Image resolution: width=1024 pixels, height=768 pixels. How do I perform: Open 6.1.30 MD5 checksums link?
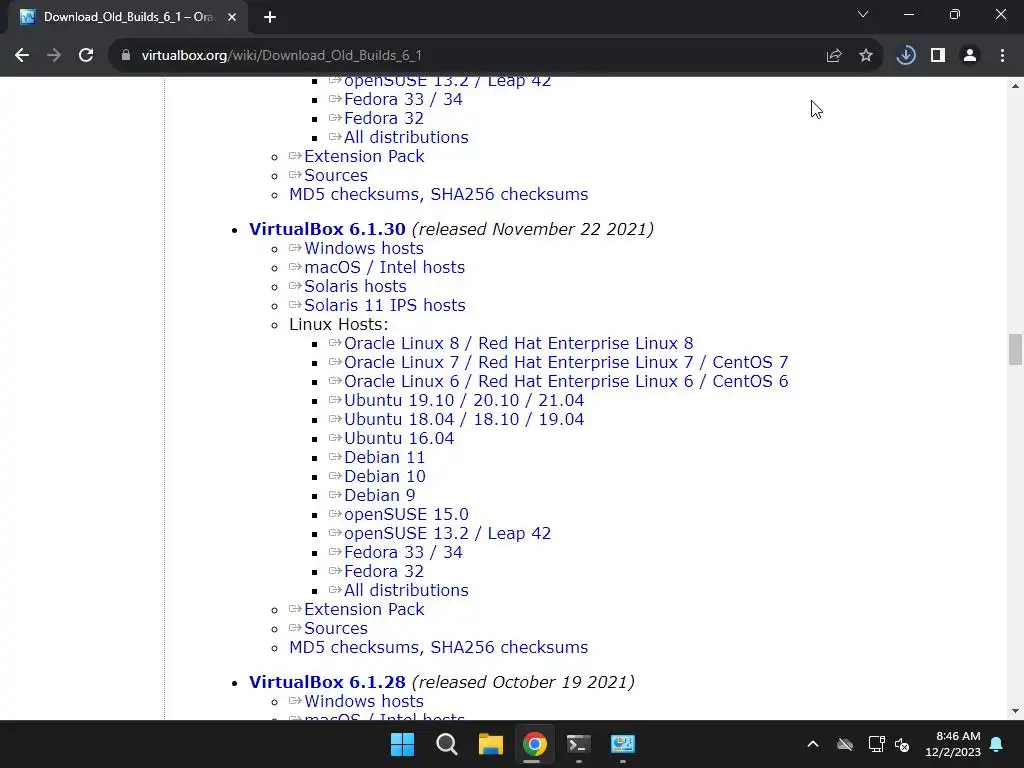pyautogui.click(x=354, y=647)
